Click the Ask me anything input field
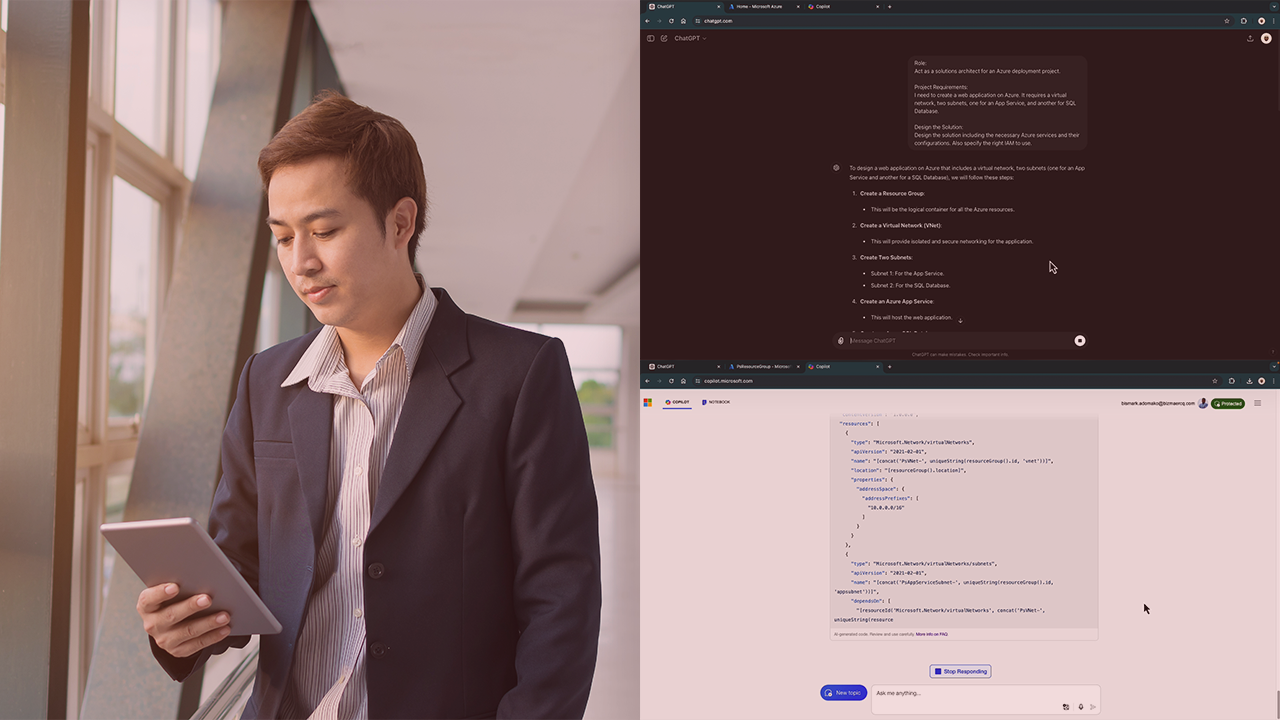 pyautogui.click(x=950, y=693)
